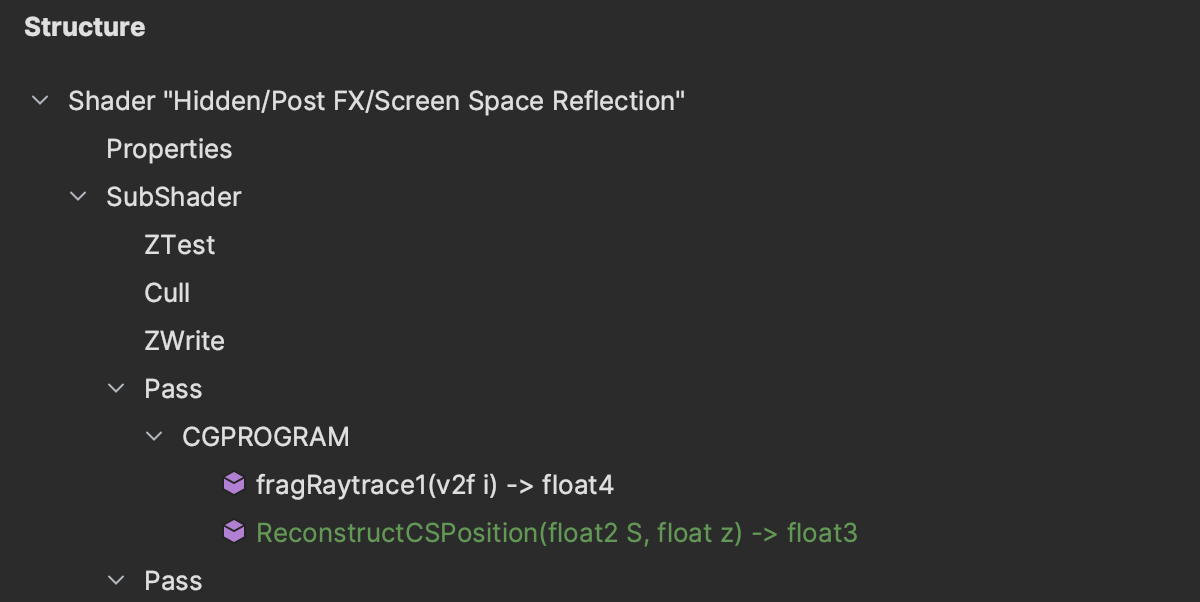This screenshot has width=1200, height=602.
Task: Navigate to fragRaytrace1(v2f i) function text
Action: 434,485
